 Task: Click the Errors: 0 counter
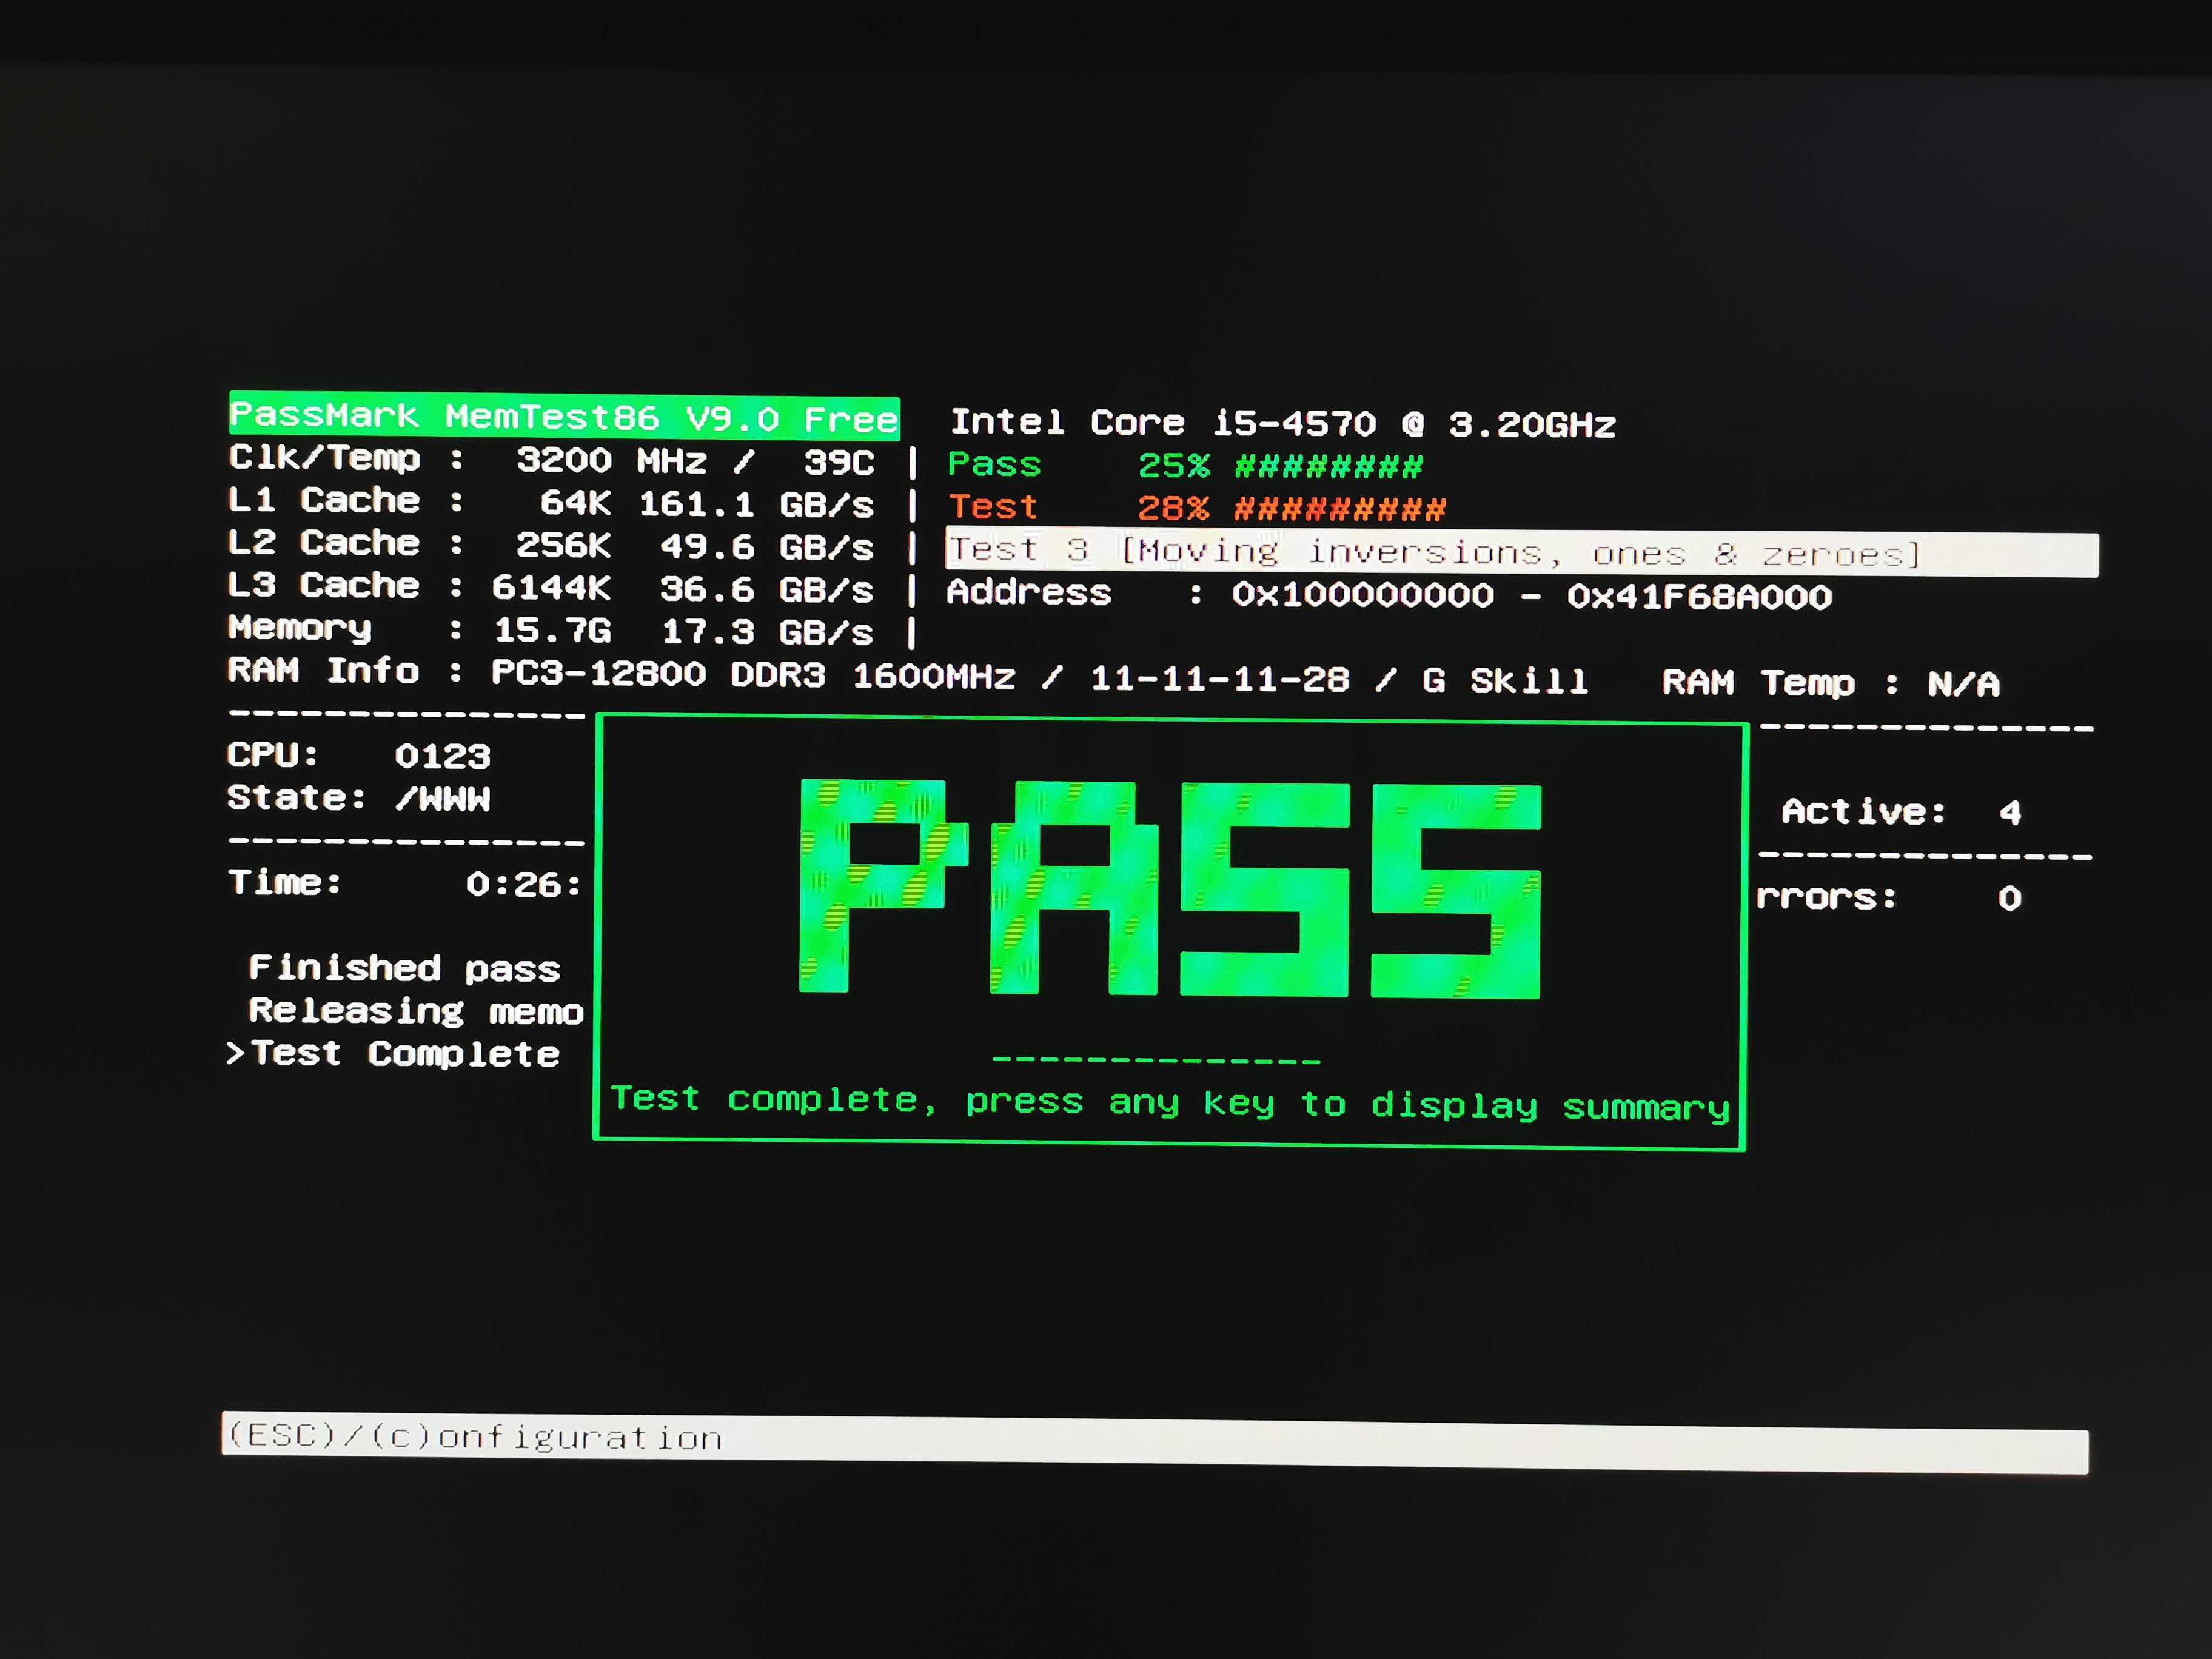(1889, 897)
